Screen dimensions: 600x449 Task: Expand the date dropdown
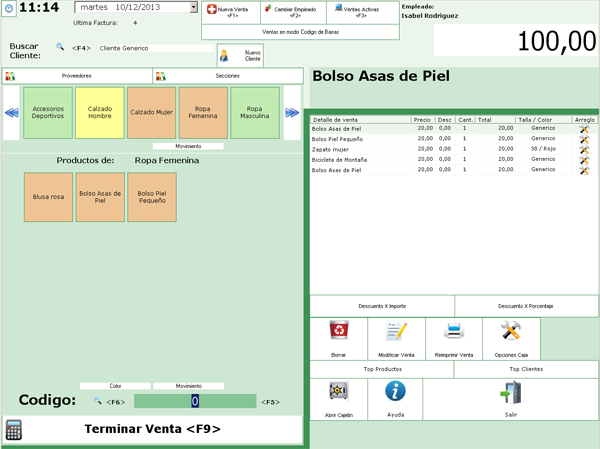tap(193, 8)
